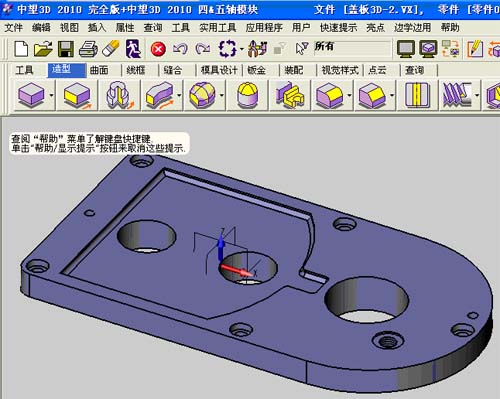This screenshot has width=500, height=399.
Task: Click the linked screens icon
Action: (x=451, y=49)
